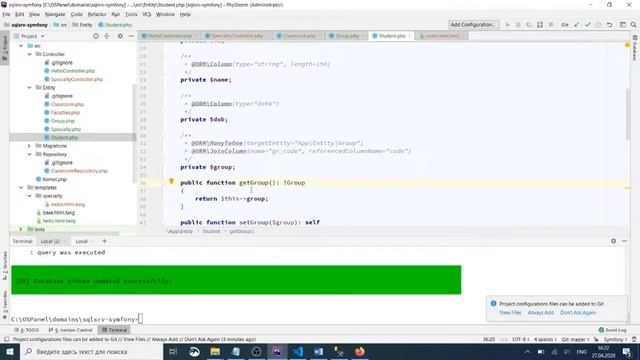The image size is (640, 360).
Task: Open the VCS menu
Action: (147, 14)
